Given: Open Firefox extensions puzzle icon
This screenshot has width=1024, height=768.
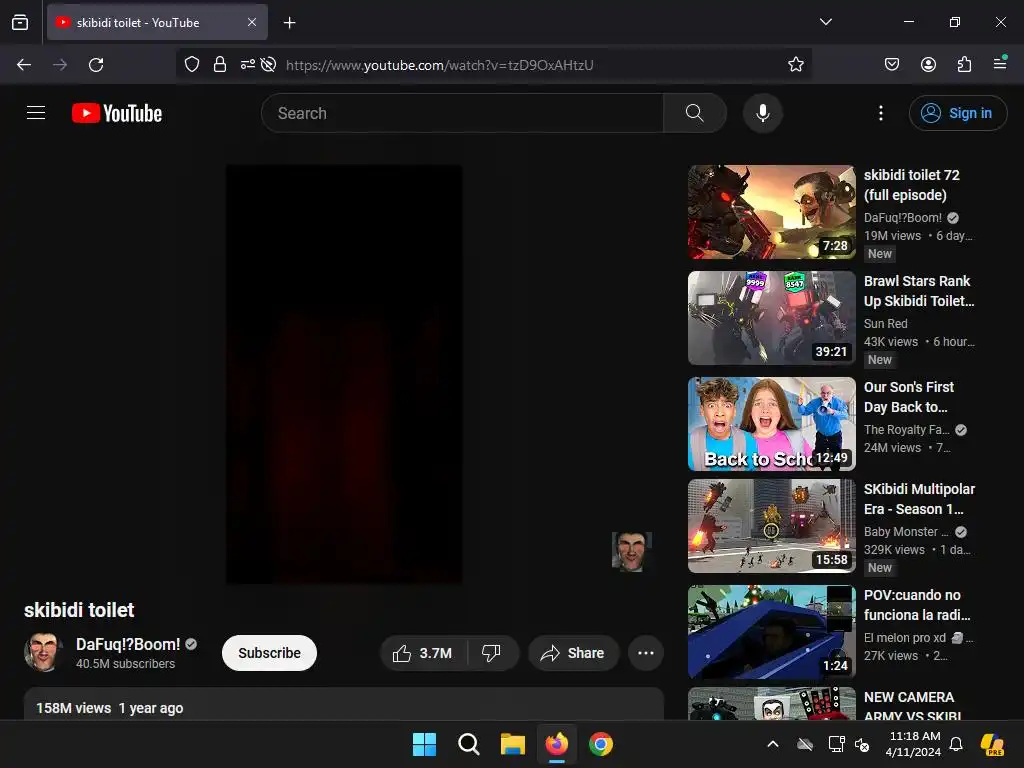Looking at the screenshot, I should click(x=964, y=64).
